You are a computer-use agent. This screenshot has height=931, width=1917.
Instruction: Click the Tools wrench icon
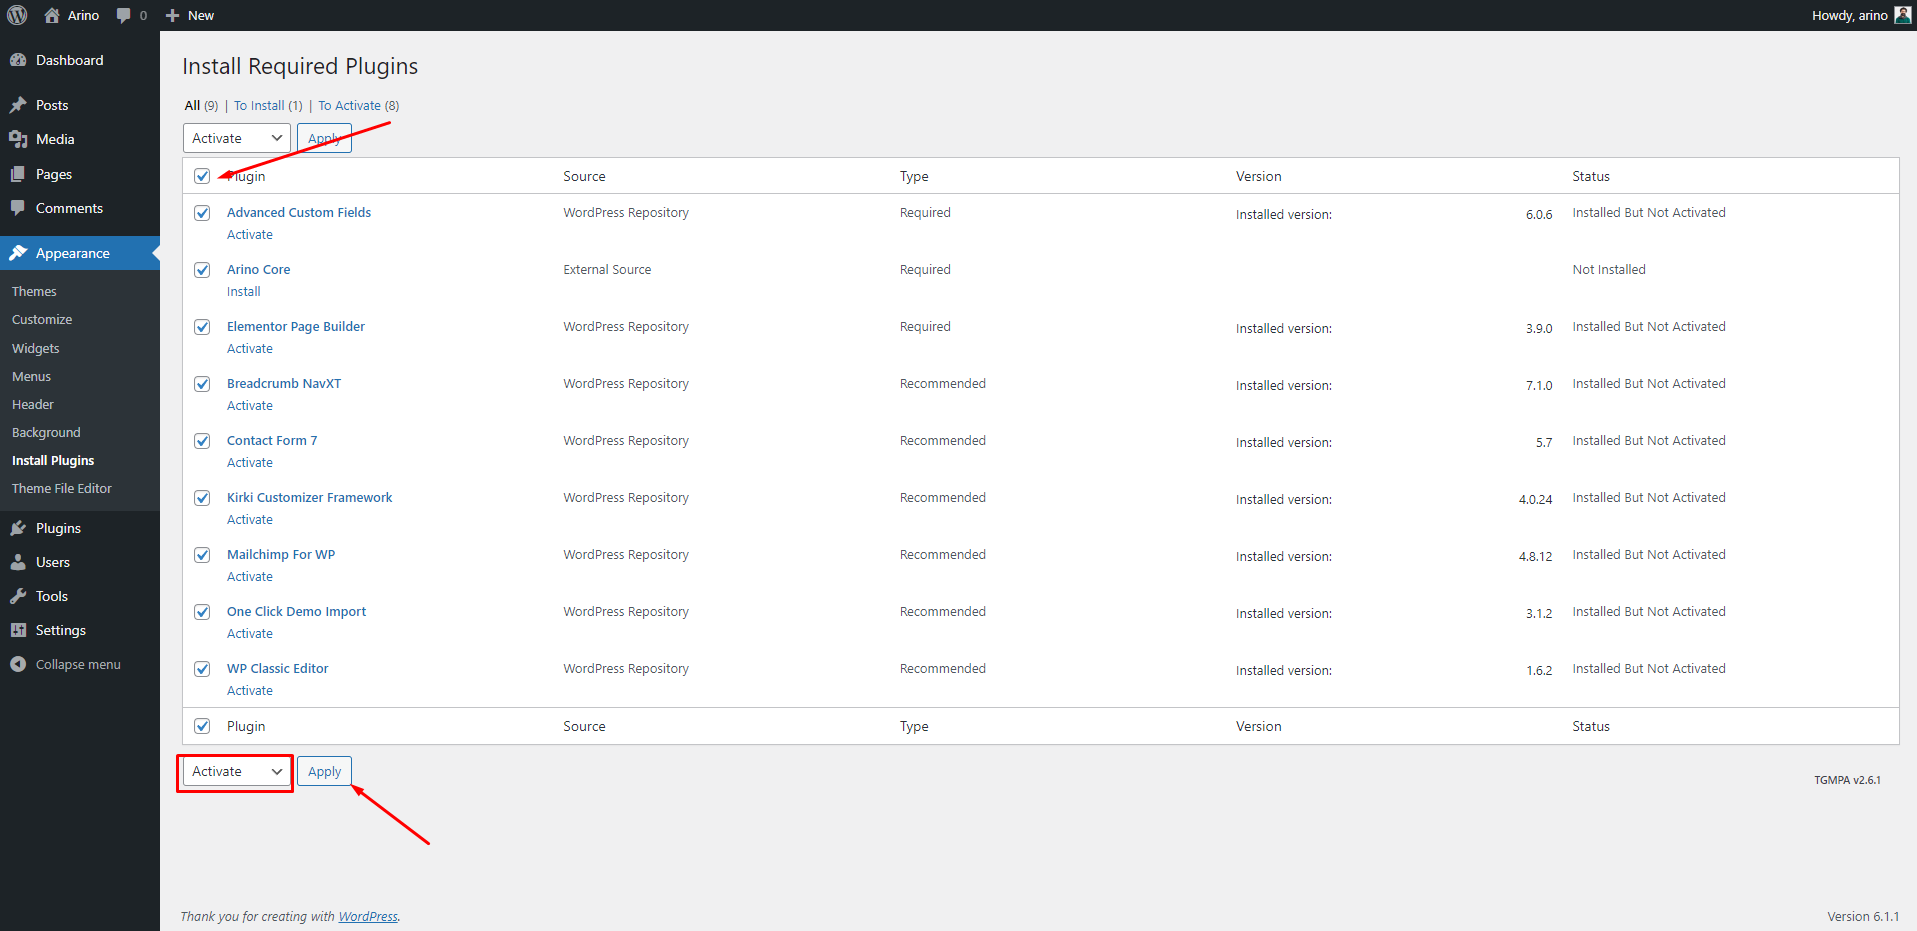click(x=18, y=596)
